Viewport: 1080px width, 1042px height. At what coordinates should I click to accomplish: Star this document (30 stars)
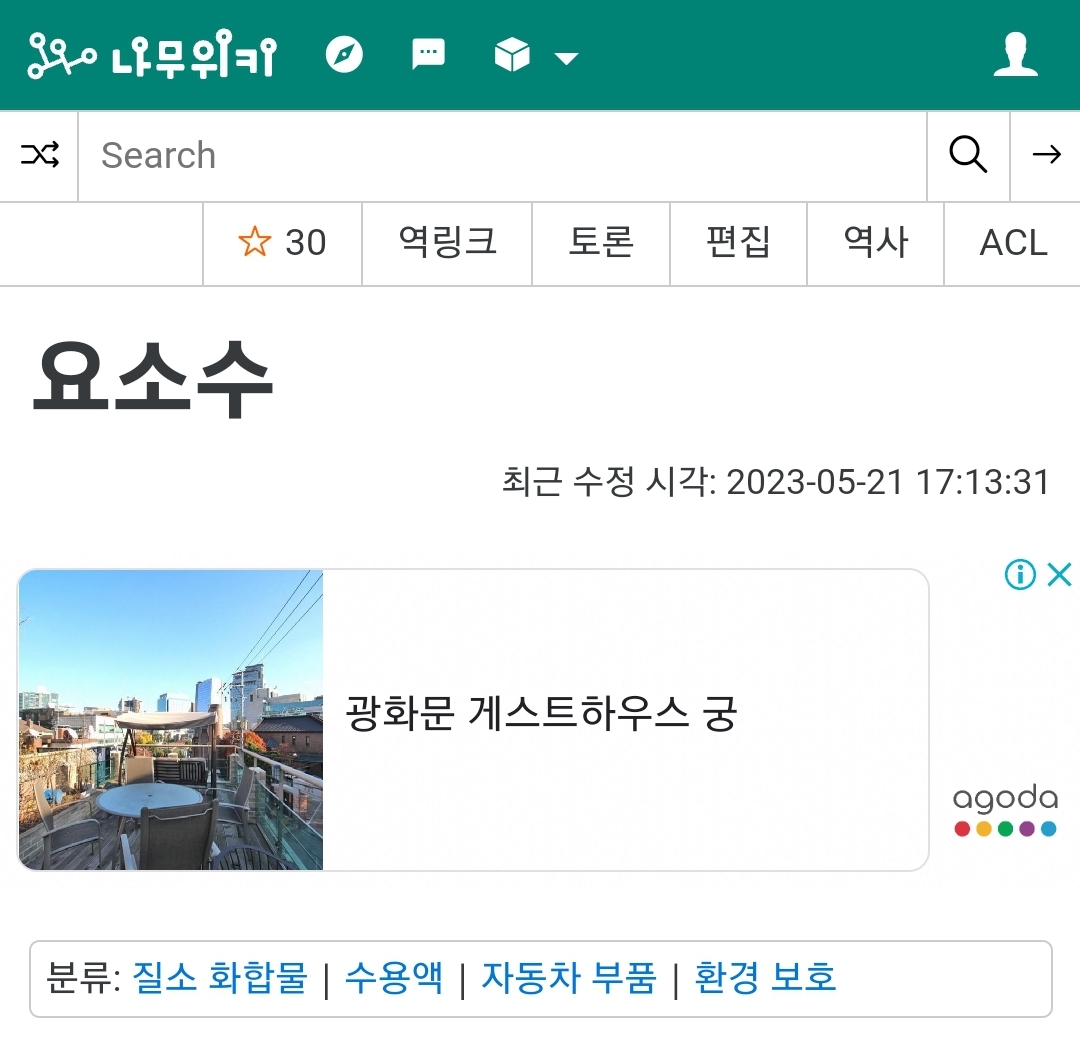coord(282,243)
